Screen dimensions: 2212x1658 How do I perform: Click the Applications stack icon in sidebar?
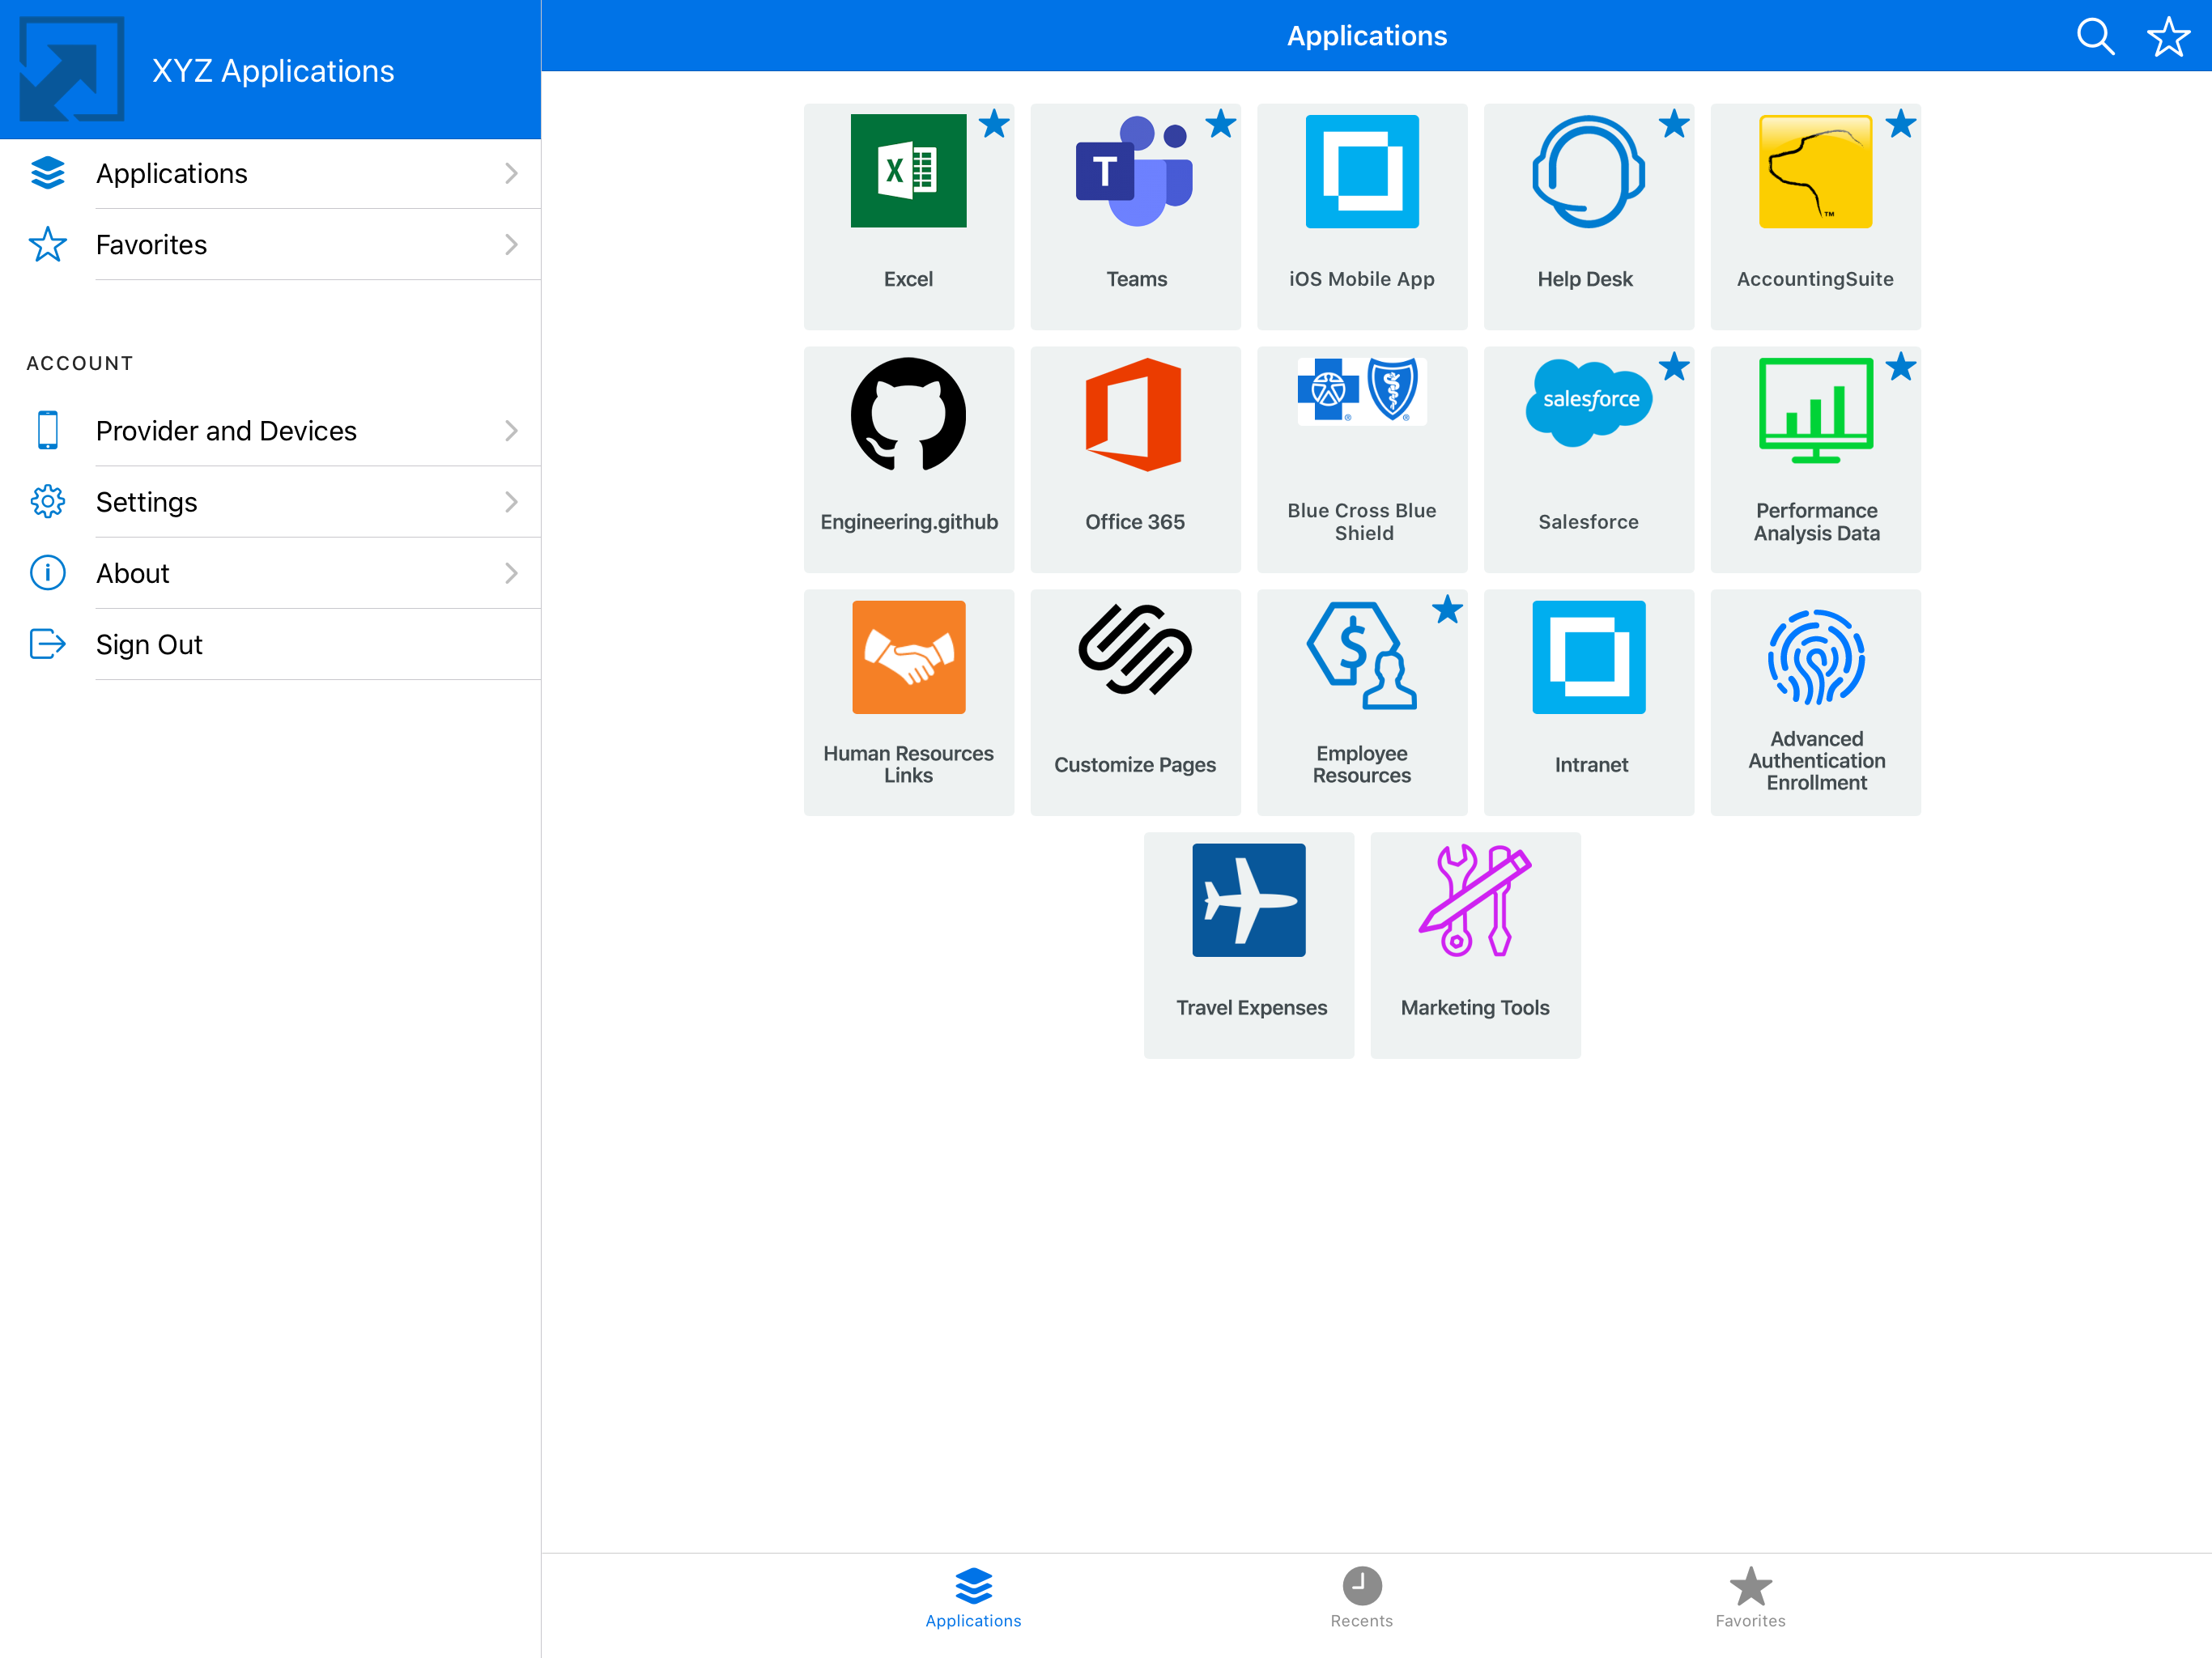click(x=48, y=173)
